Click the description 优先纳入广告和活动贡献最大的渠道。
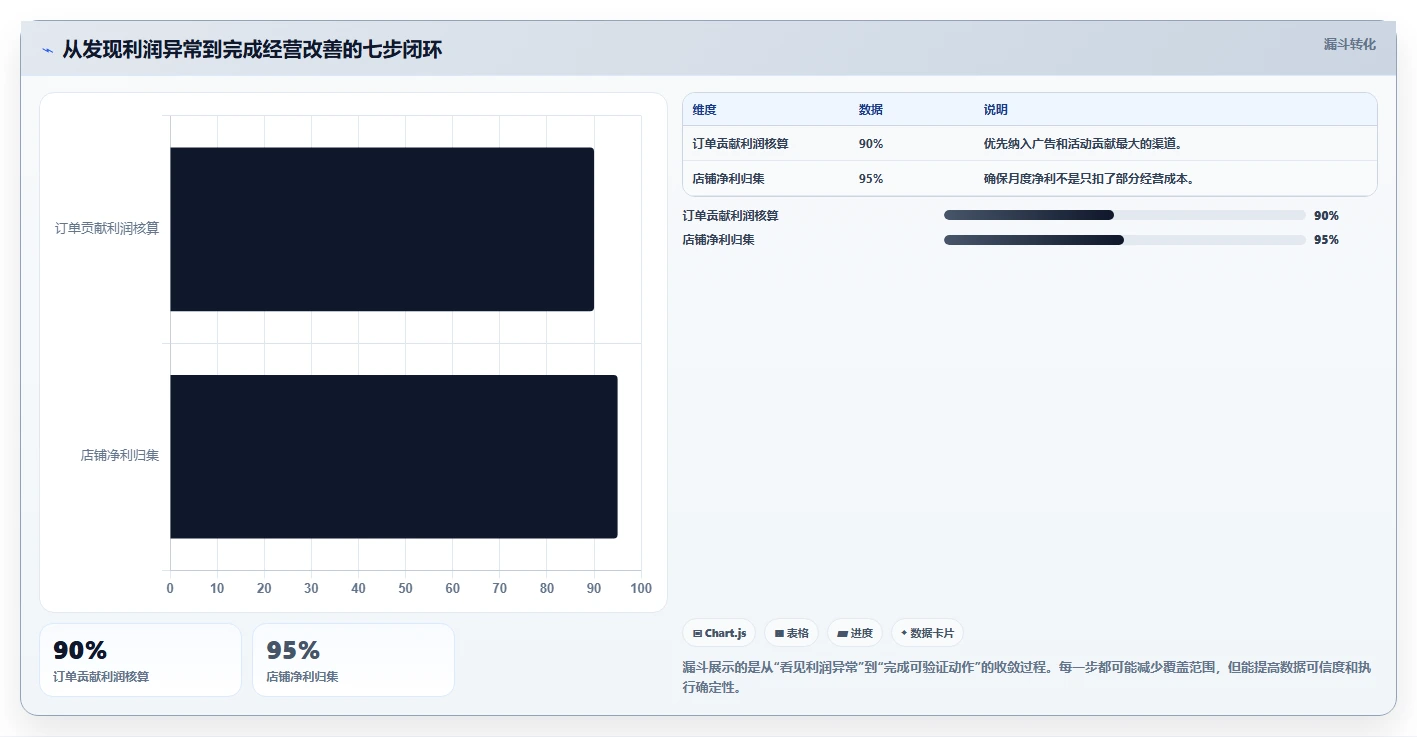1417x737 pixels. (x=1083, y=144)
